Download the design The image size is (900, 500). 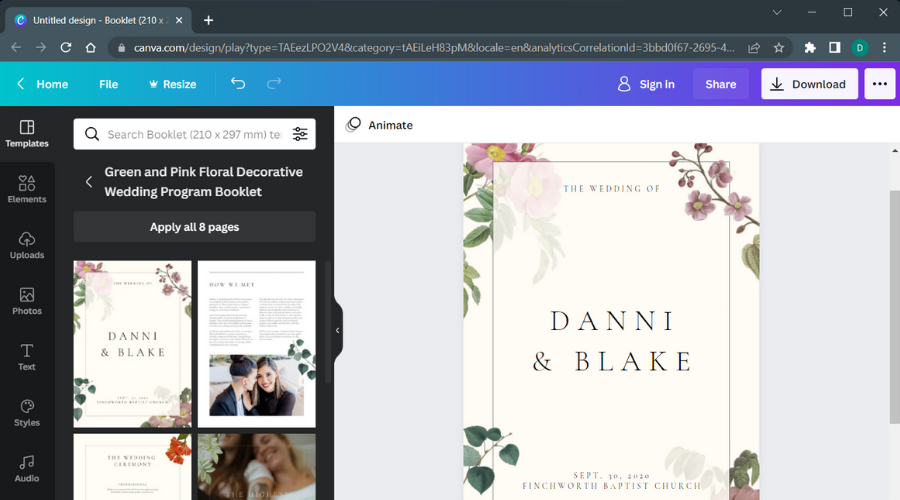click(809, 84)
